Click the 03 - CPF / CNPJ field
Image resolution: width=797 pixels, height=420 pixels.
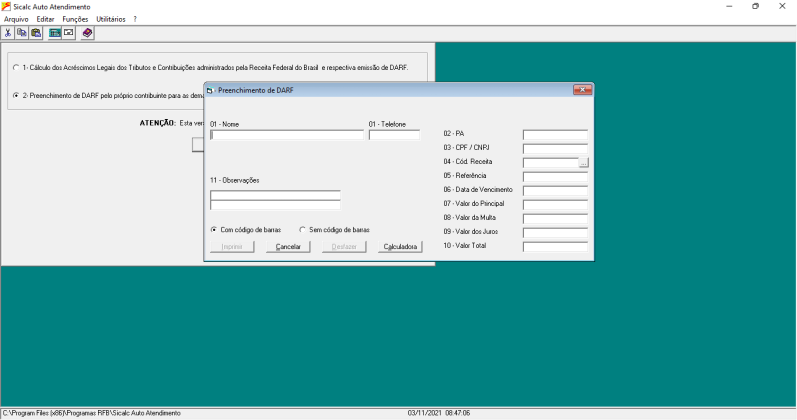click(x=555, y=148)
